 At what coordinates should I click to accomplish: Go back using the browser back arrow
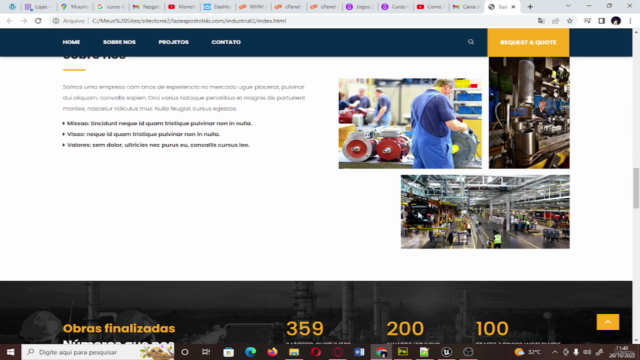click(9, 21)
